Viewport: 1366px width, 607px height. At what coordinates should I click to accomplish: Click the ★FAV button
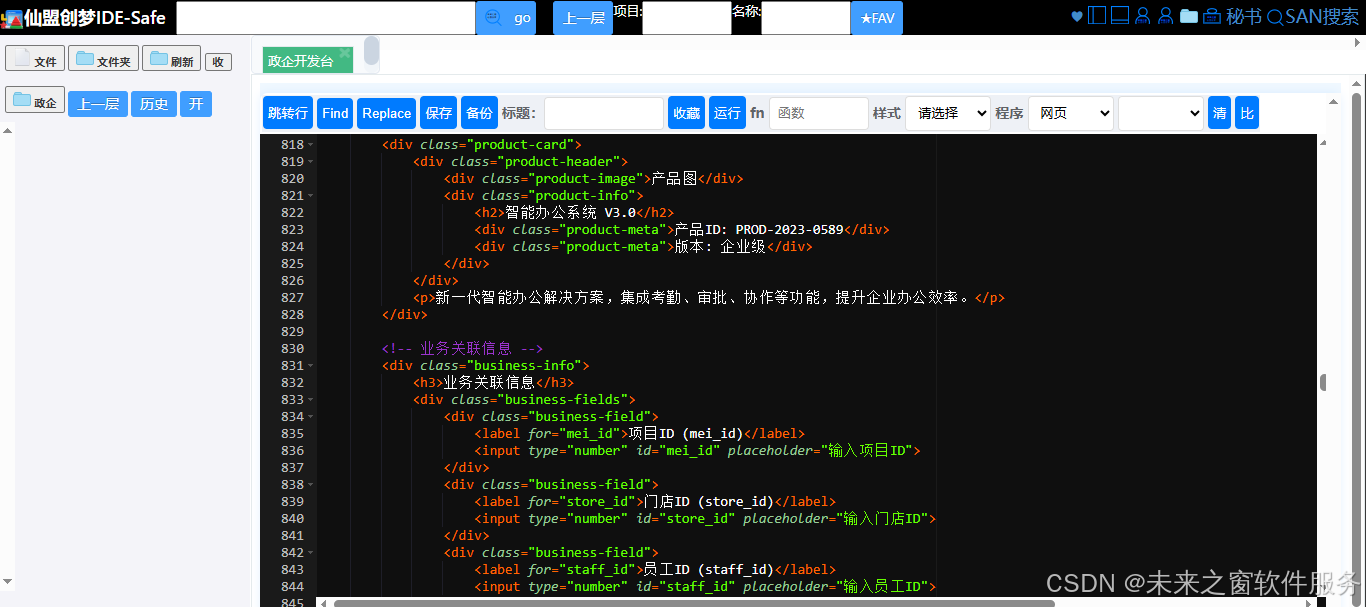877,18
